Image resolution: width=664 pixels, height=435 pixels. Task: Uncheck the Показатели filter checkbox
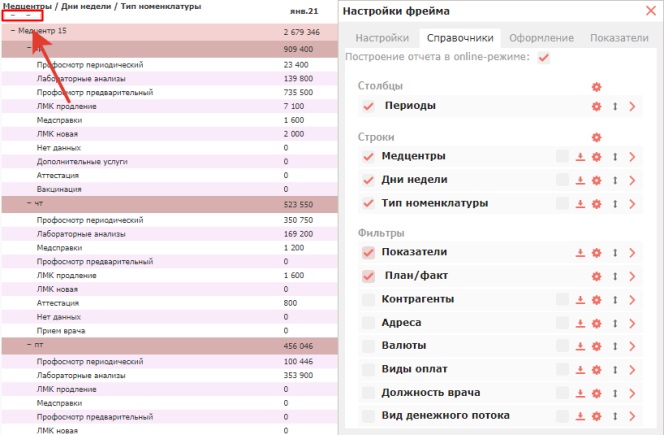pos(368,253)
